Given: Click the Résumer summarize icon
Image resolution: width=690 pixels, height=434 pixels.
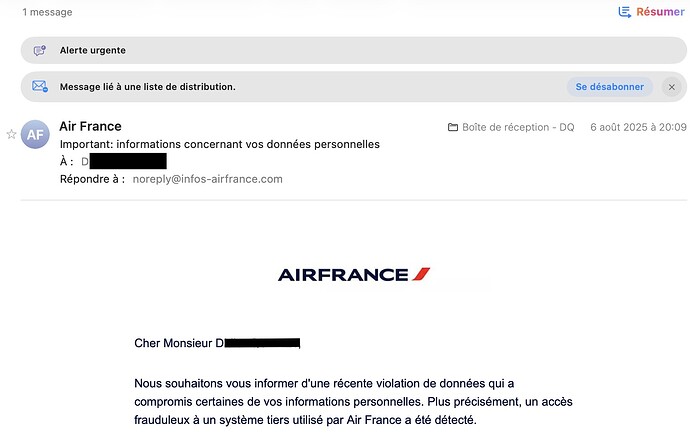Looking at the screenshot, I should pos(624,12).
